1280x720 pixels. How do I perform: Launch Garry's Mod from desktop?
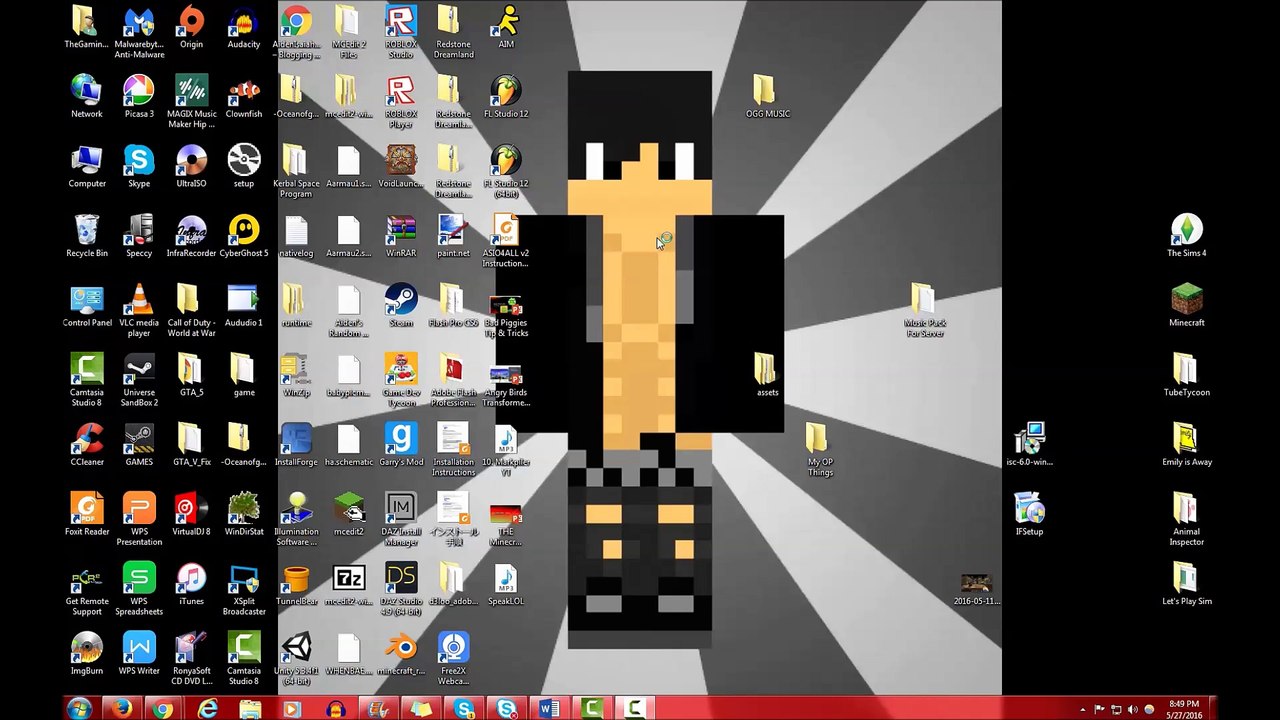click(401, 445)
